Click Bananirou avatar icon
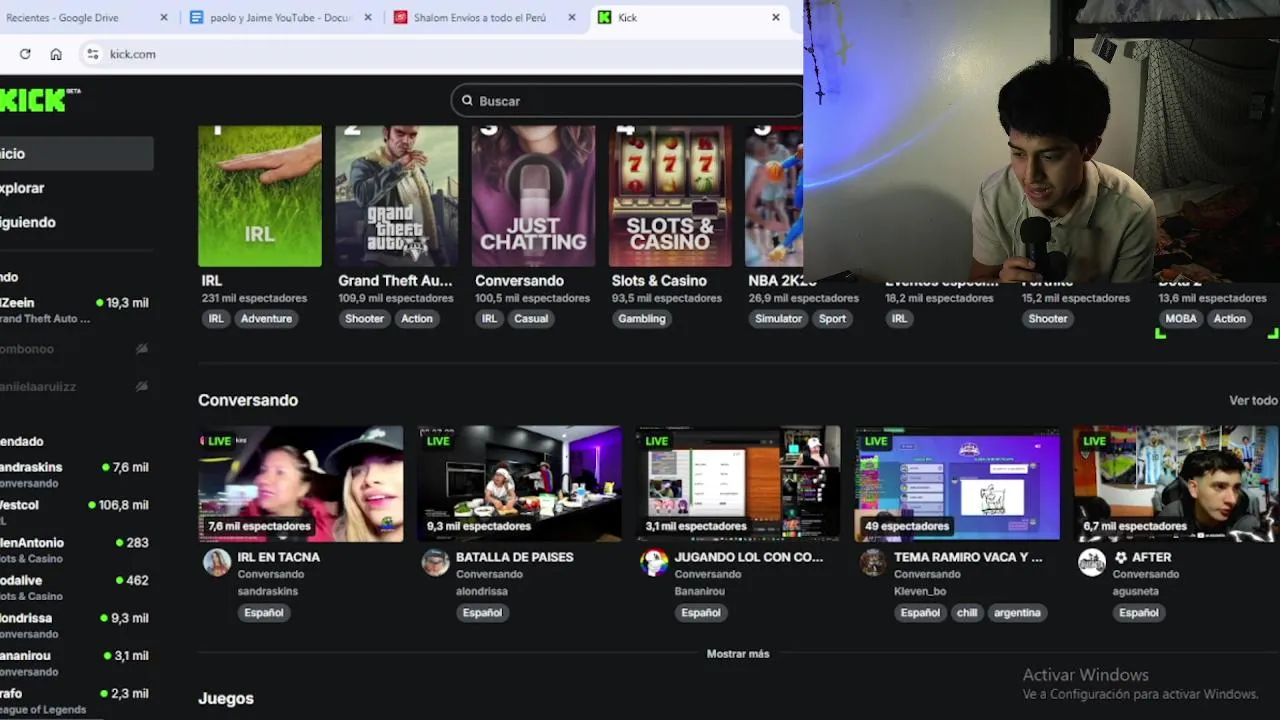The width and height of the screenshot is (1280, 720). (x=654, y=562)
